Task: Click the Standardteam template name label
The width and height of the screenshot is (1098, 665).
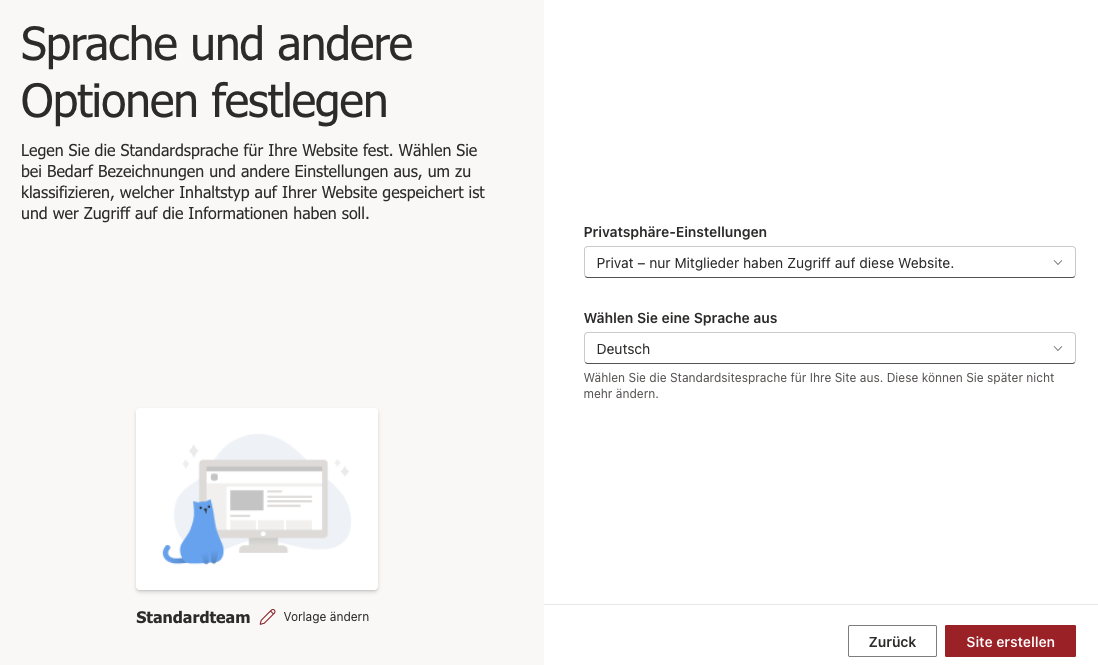Action: [x=193, y=617]
